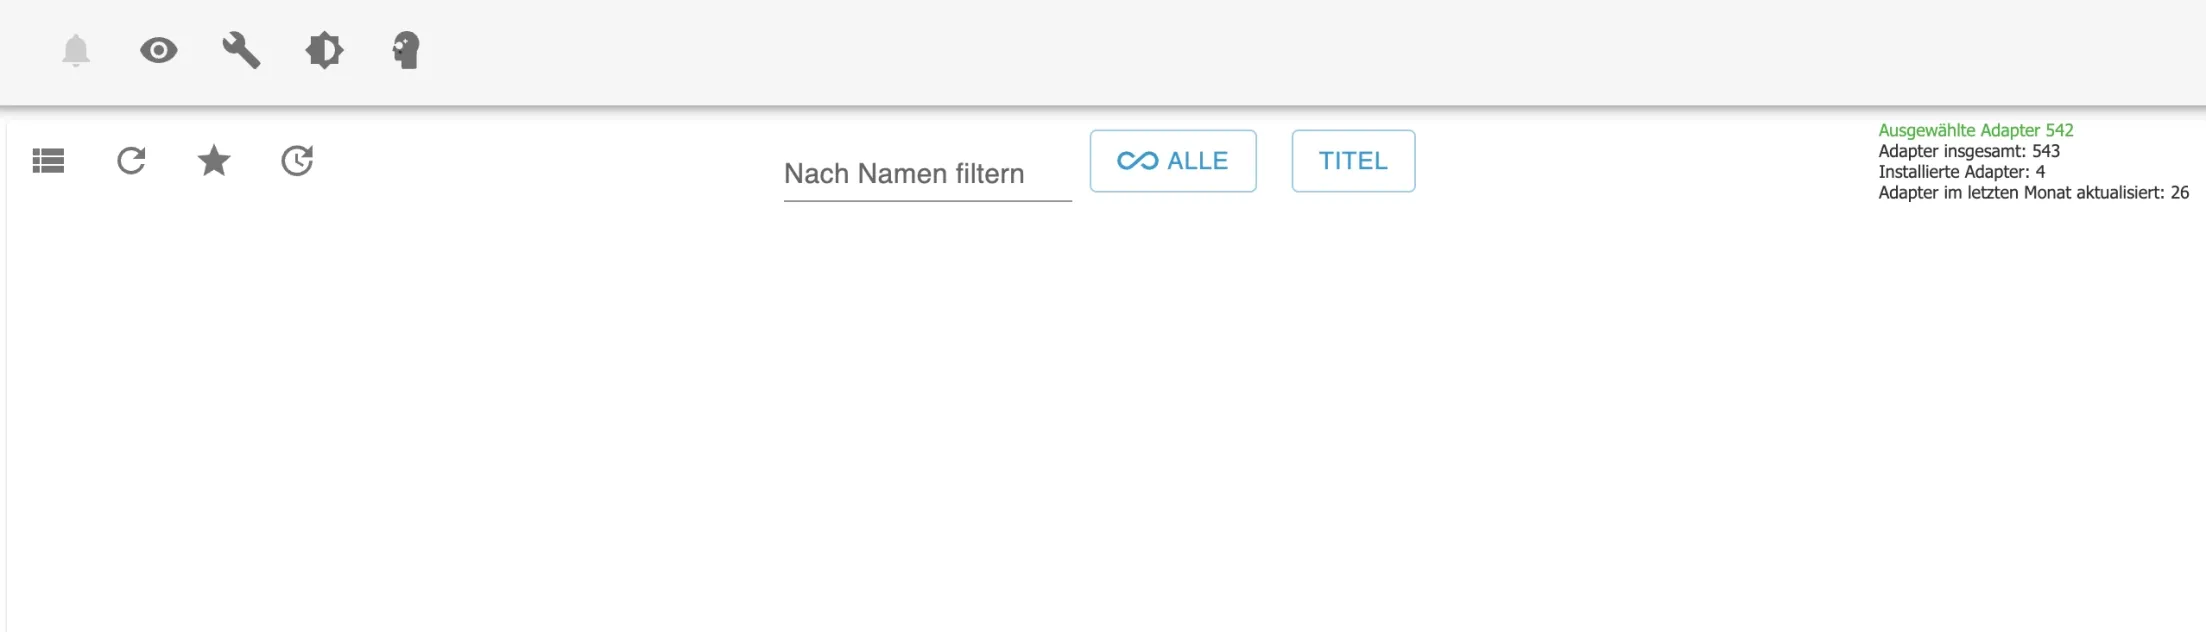Click the eye visibility icon
The width and height of the screenshot is (2206, 632).
159,50
